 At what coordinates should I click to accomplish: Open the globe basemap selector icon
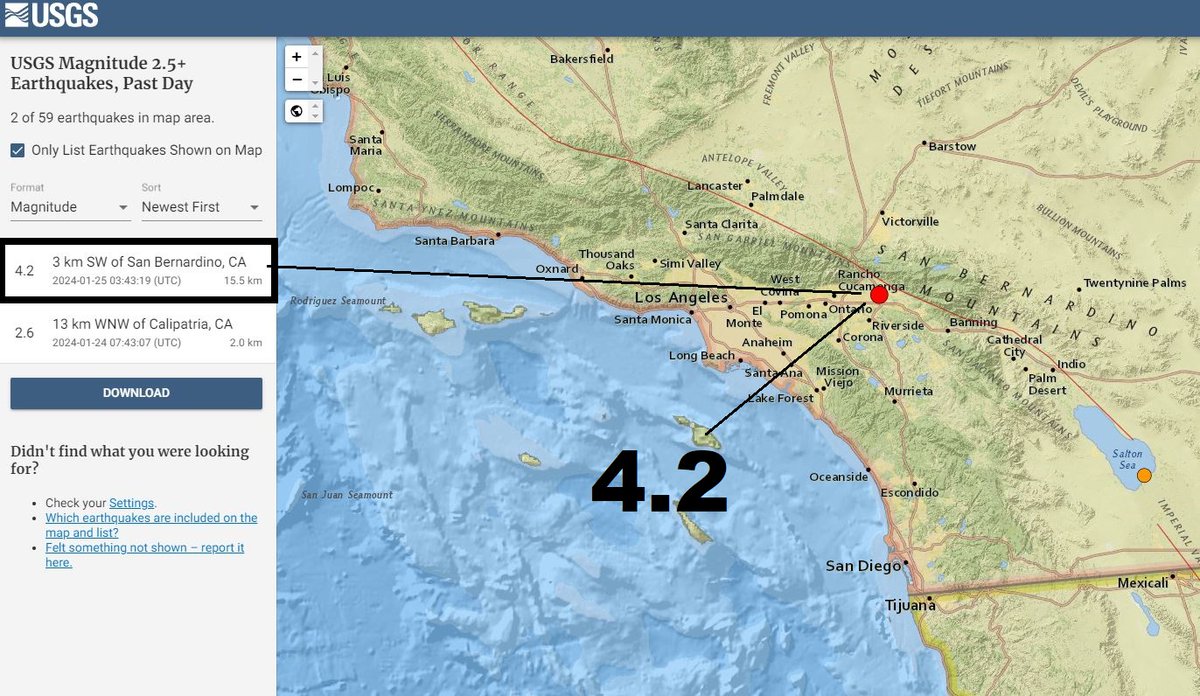coord(296,110)
